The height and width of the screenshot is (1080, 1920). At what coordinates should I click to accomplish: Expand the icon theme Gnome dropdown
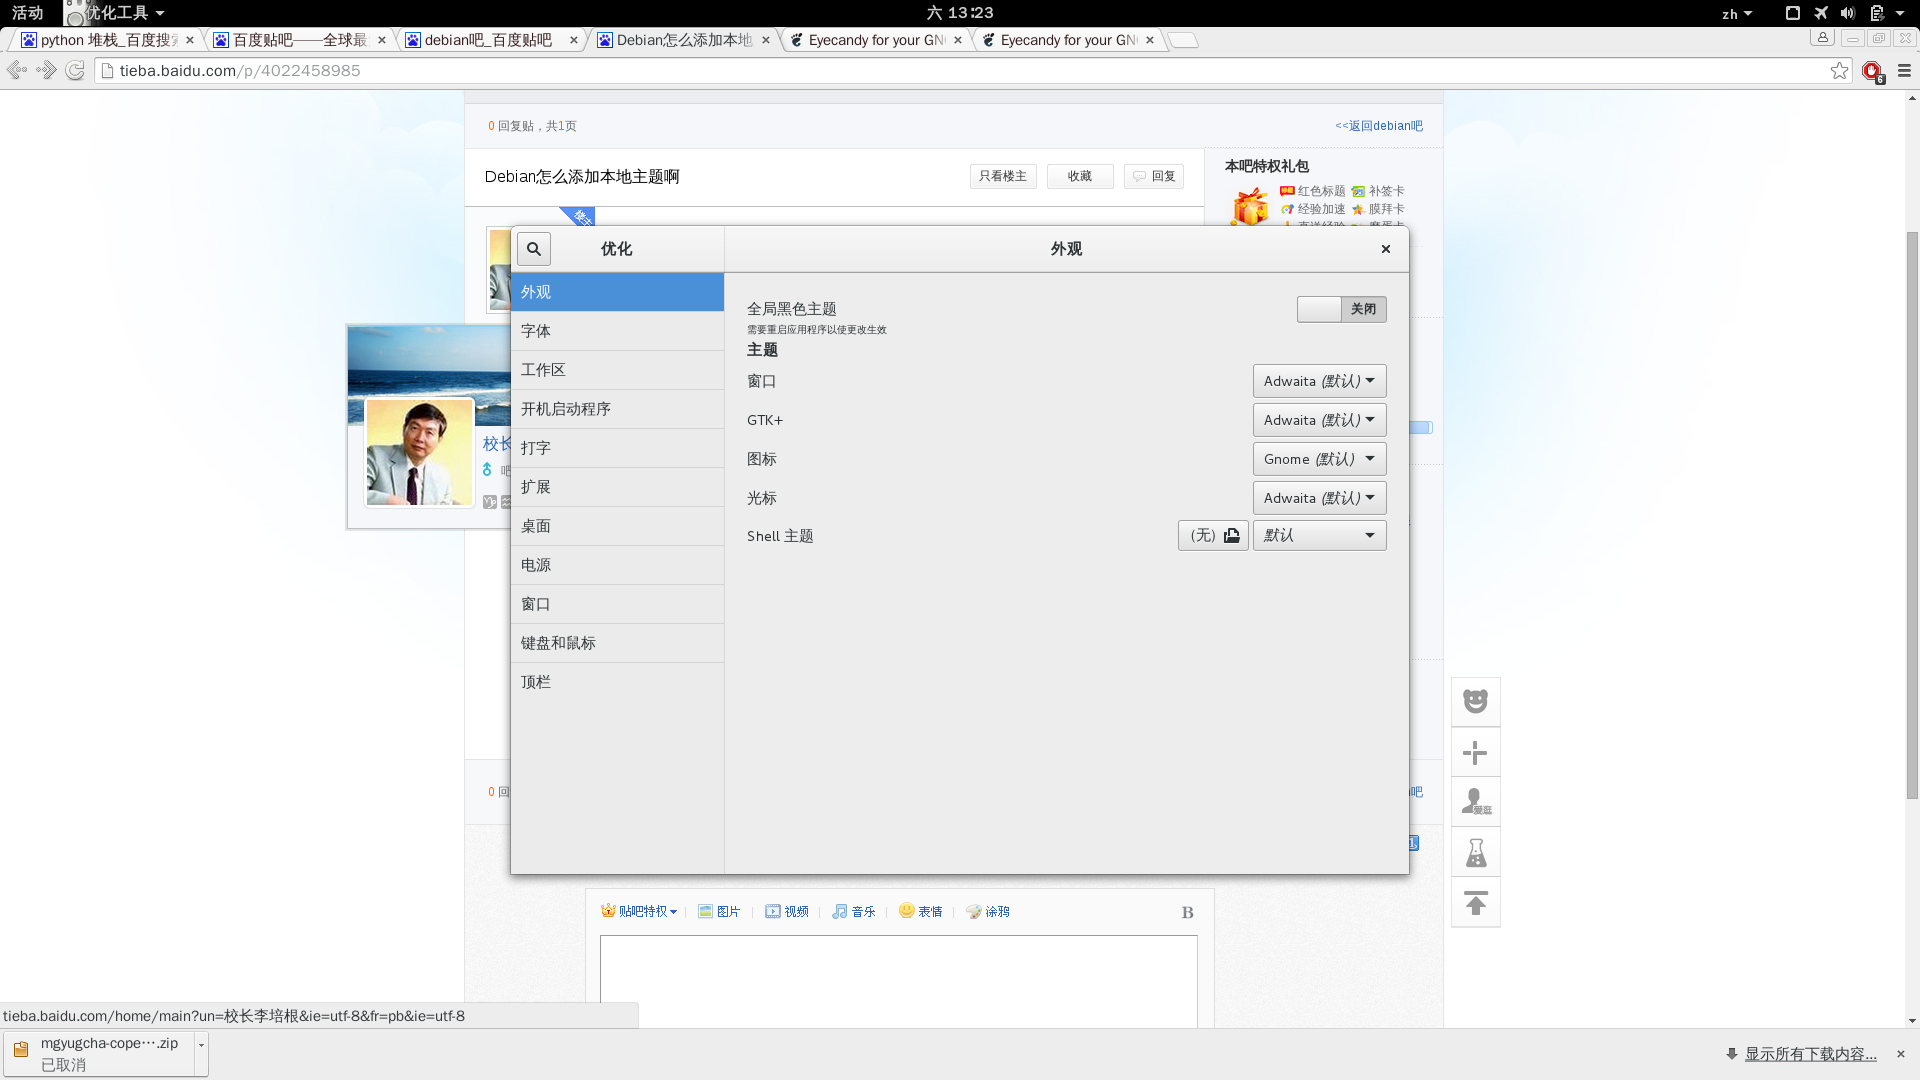tap(1319, 459)
